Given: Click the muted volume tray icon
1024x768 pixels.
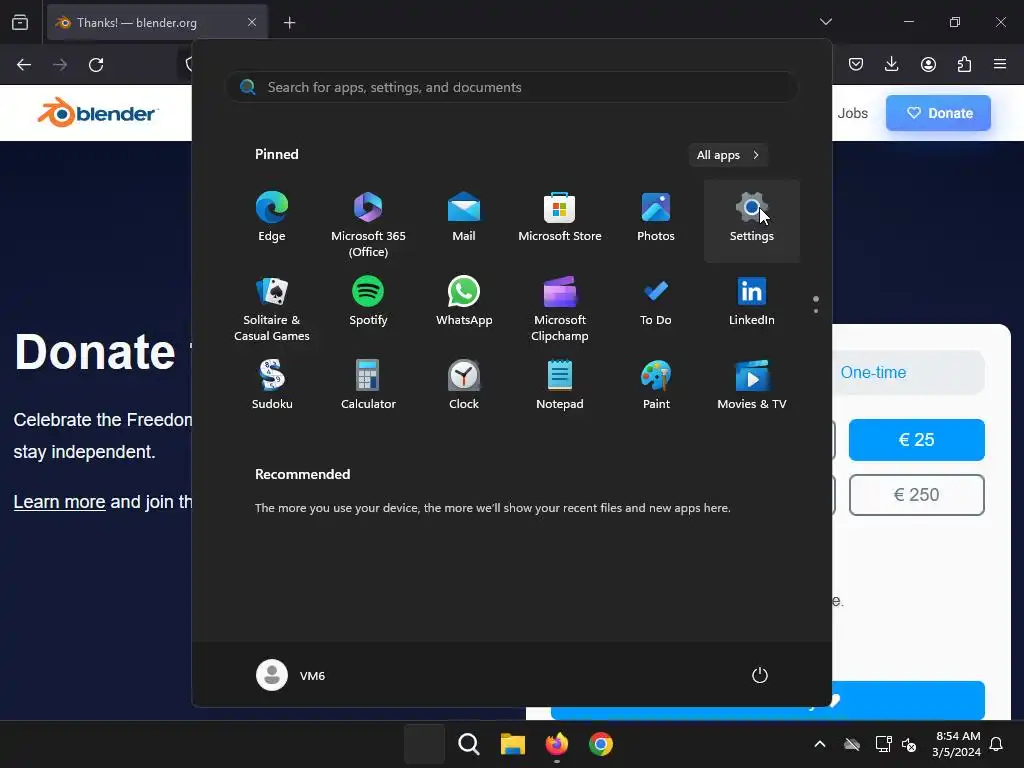Looking at the screenshot, I should tap(908, 744).
